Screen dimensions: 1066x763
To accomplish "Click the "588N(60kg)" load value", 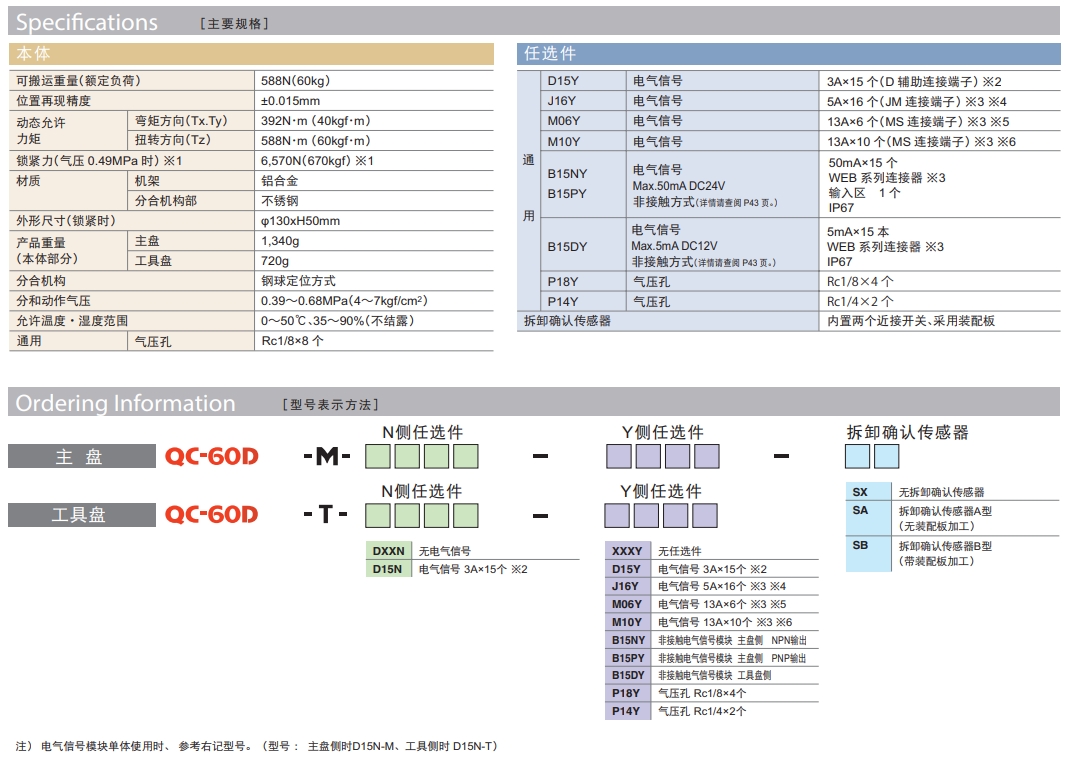I will pos(295,81).
